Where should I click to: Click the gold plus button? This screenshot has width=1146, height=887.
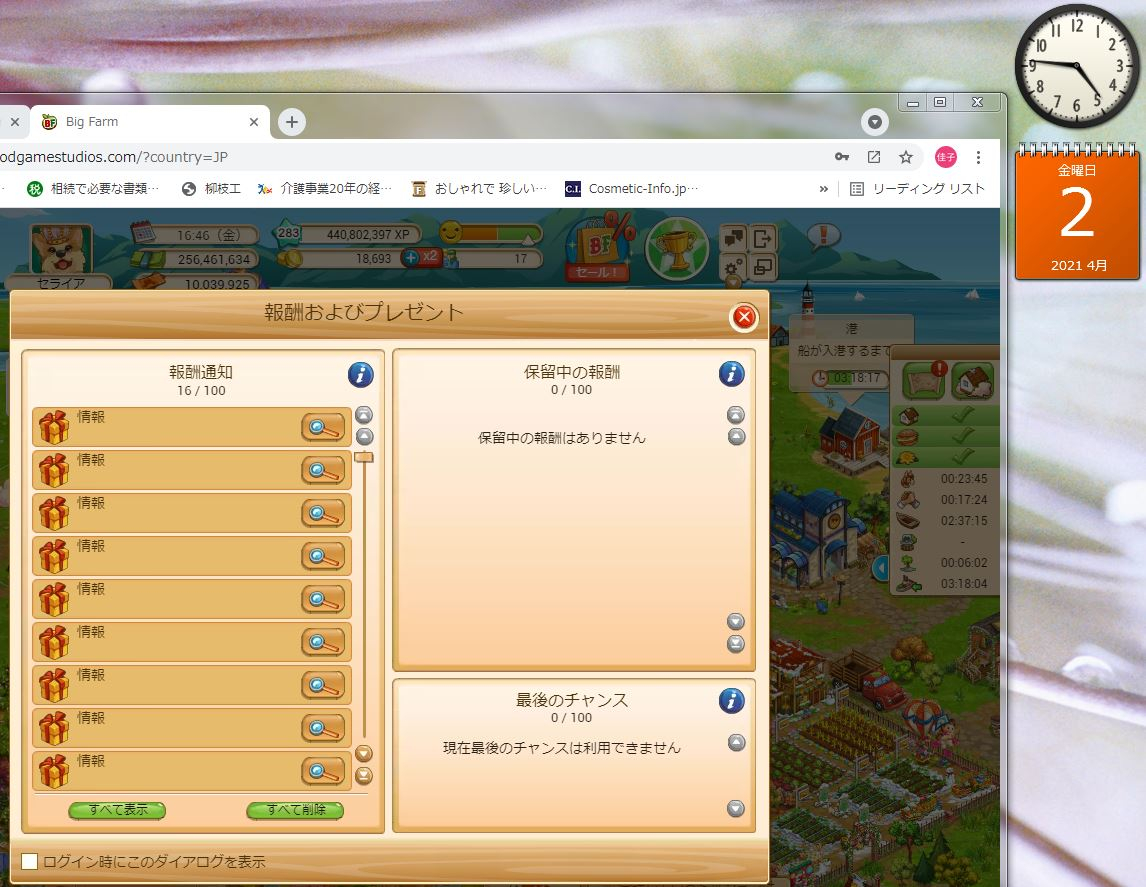[x=411, y=257]
